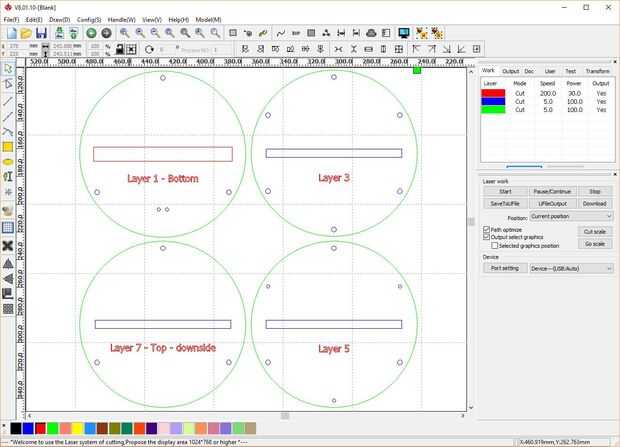Click the blue grid tool icon
620x447 pixels.
[8, 227]
